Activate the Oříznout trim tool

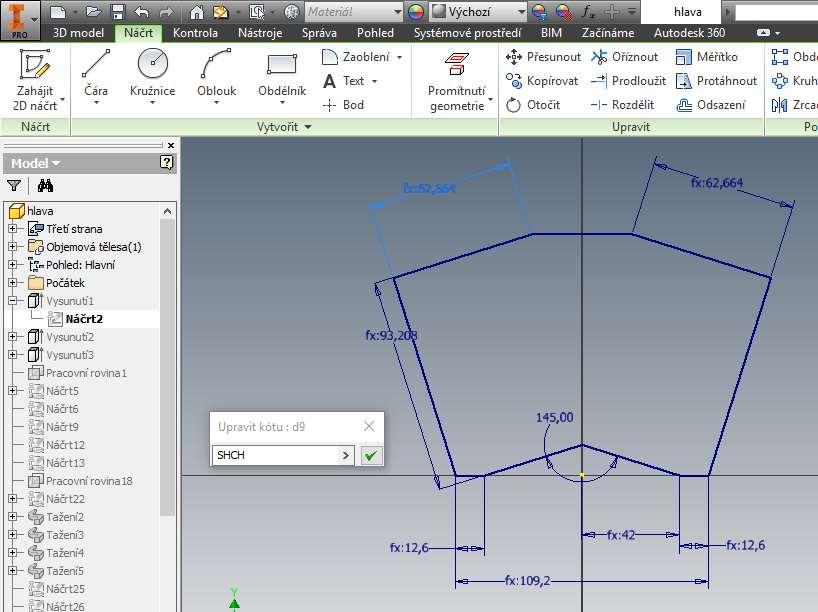click(x=624, y=56)
